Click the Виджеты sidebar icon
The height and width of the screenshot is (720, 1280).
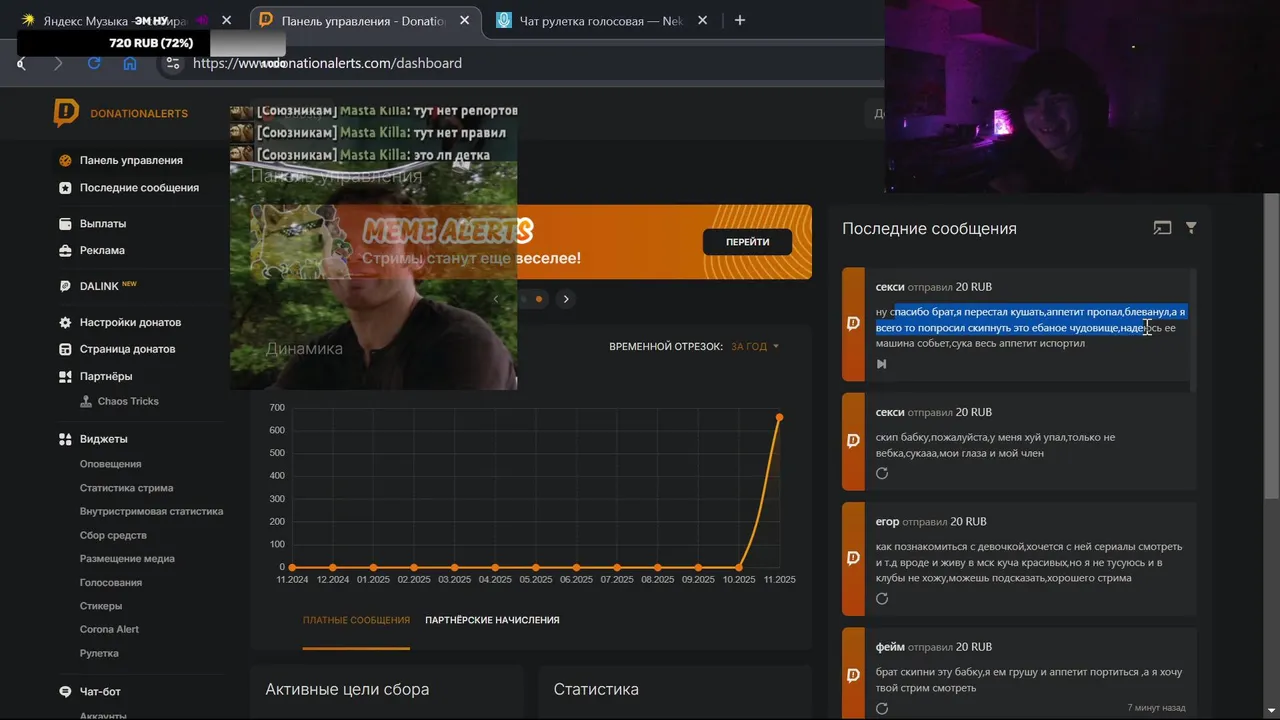(x=65, y=439)
